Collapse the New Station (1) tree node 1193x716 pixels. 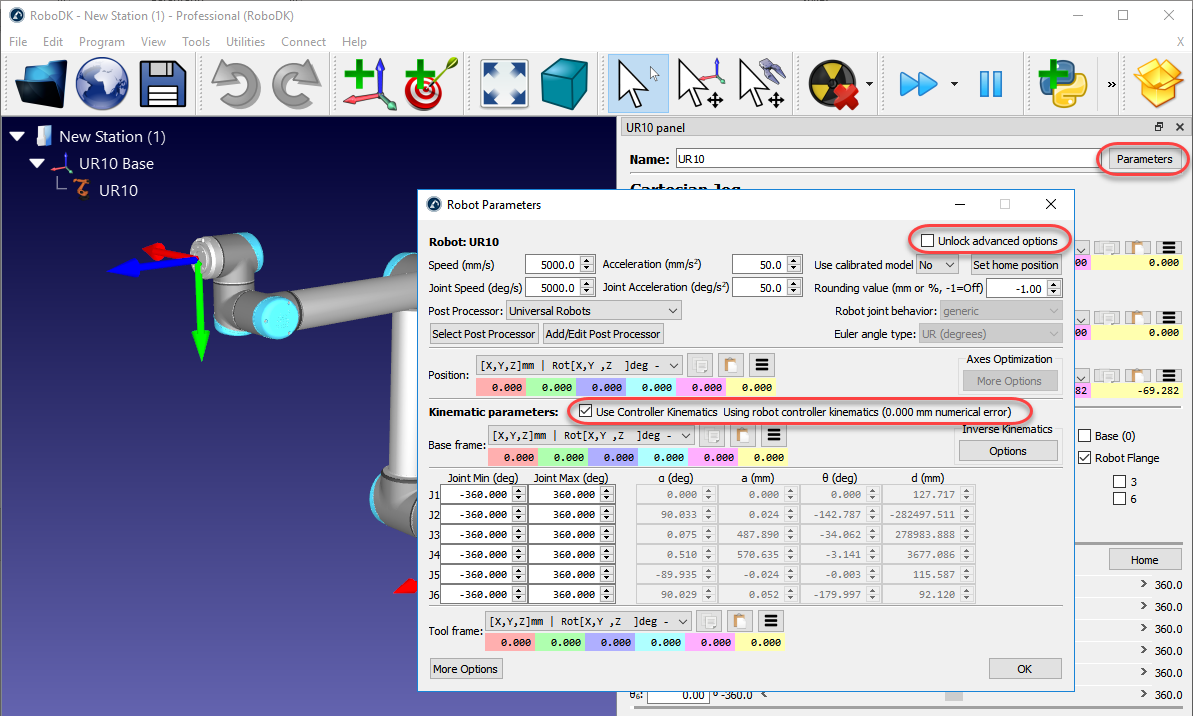click(18, 137)
